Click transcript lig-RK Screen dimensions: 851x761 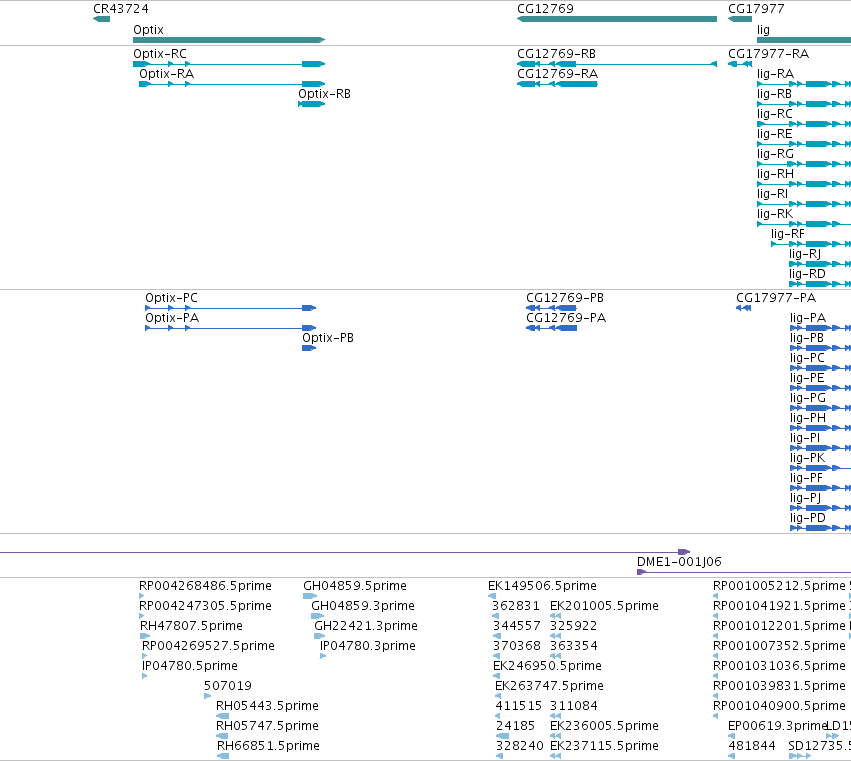coord(804,224)
